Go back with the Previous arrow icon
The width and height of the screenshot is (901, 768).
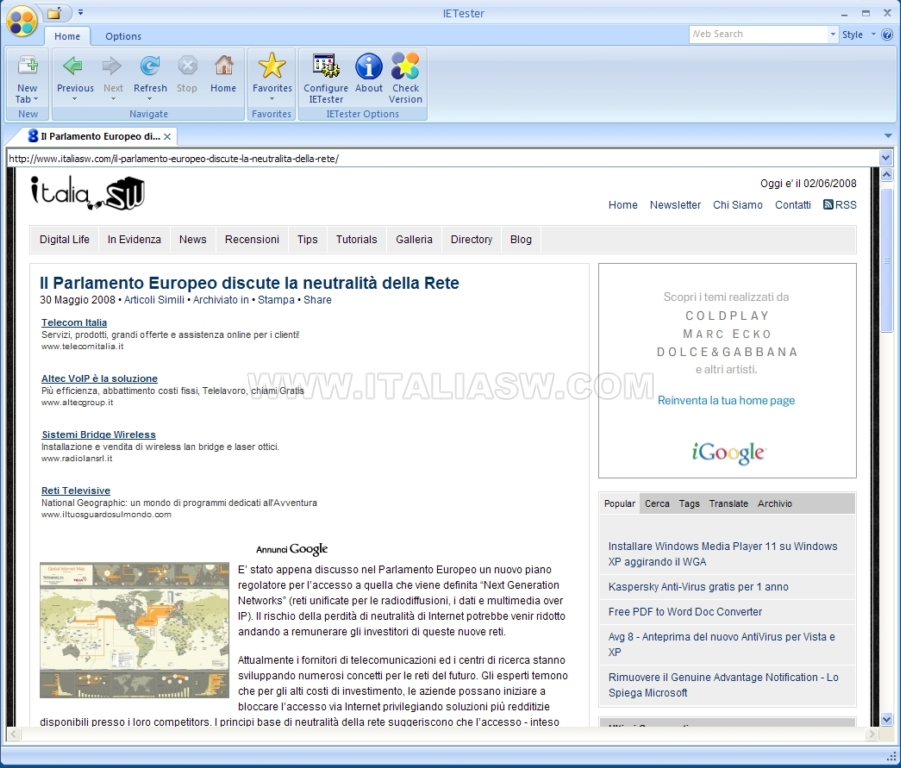point(74,66)
